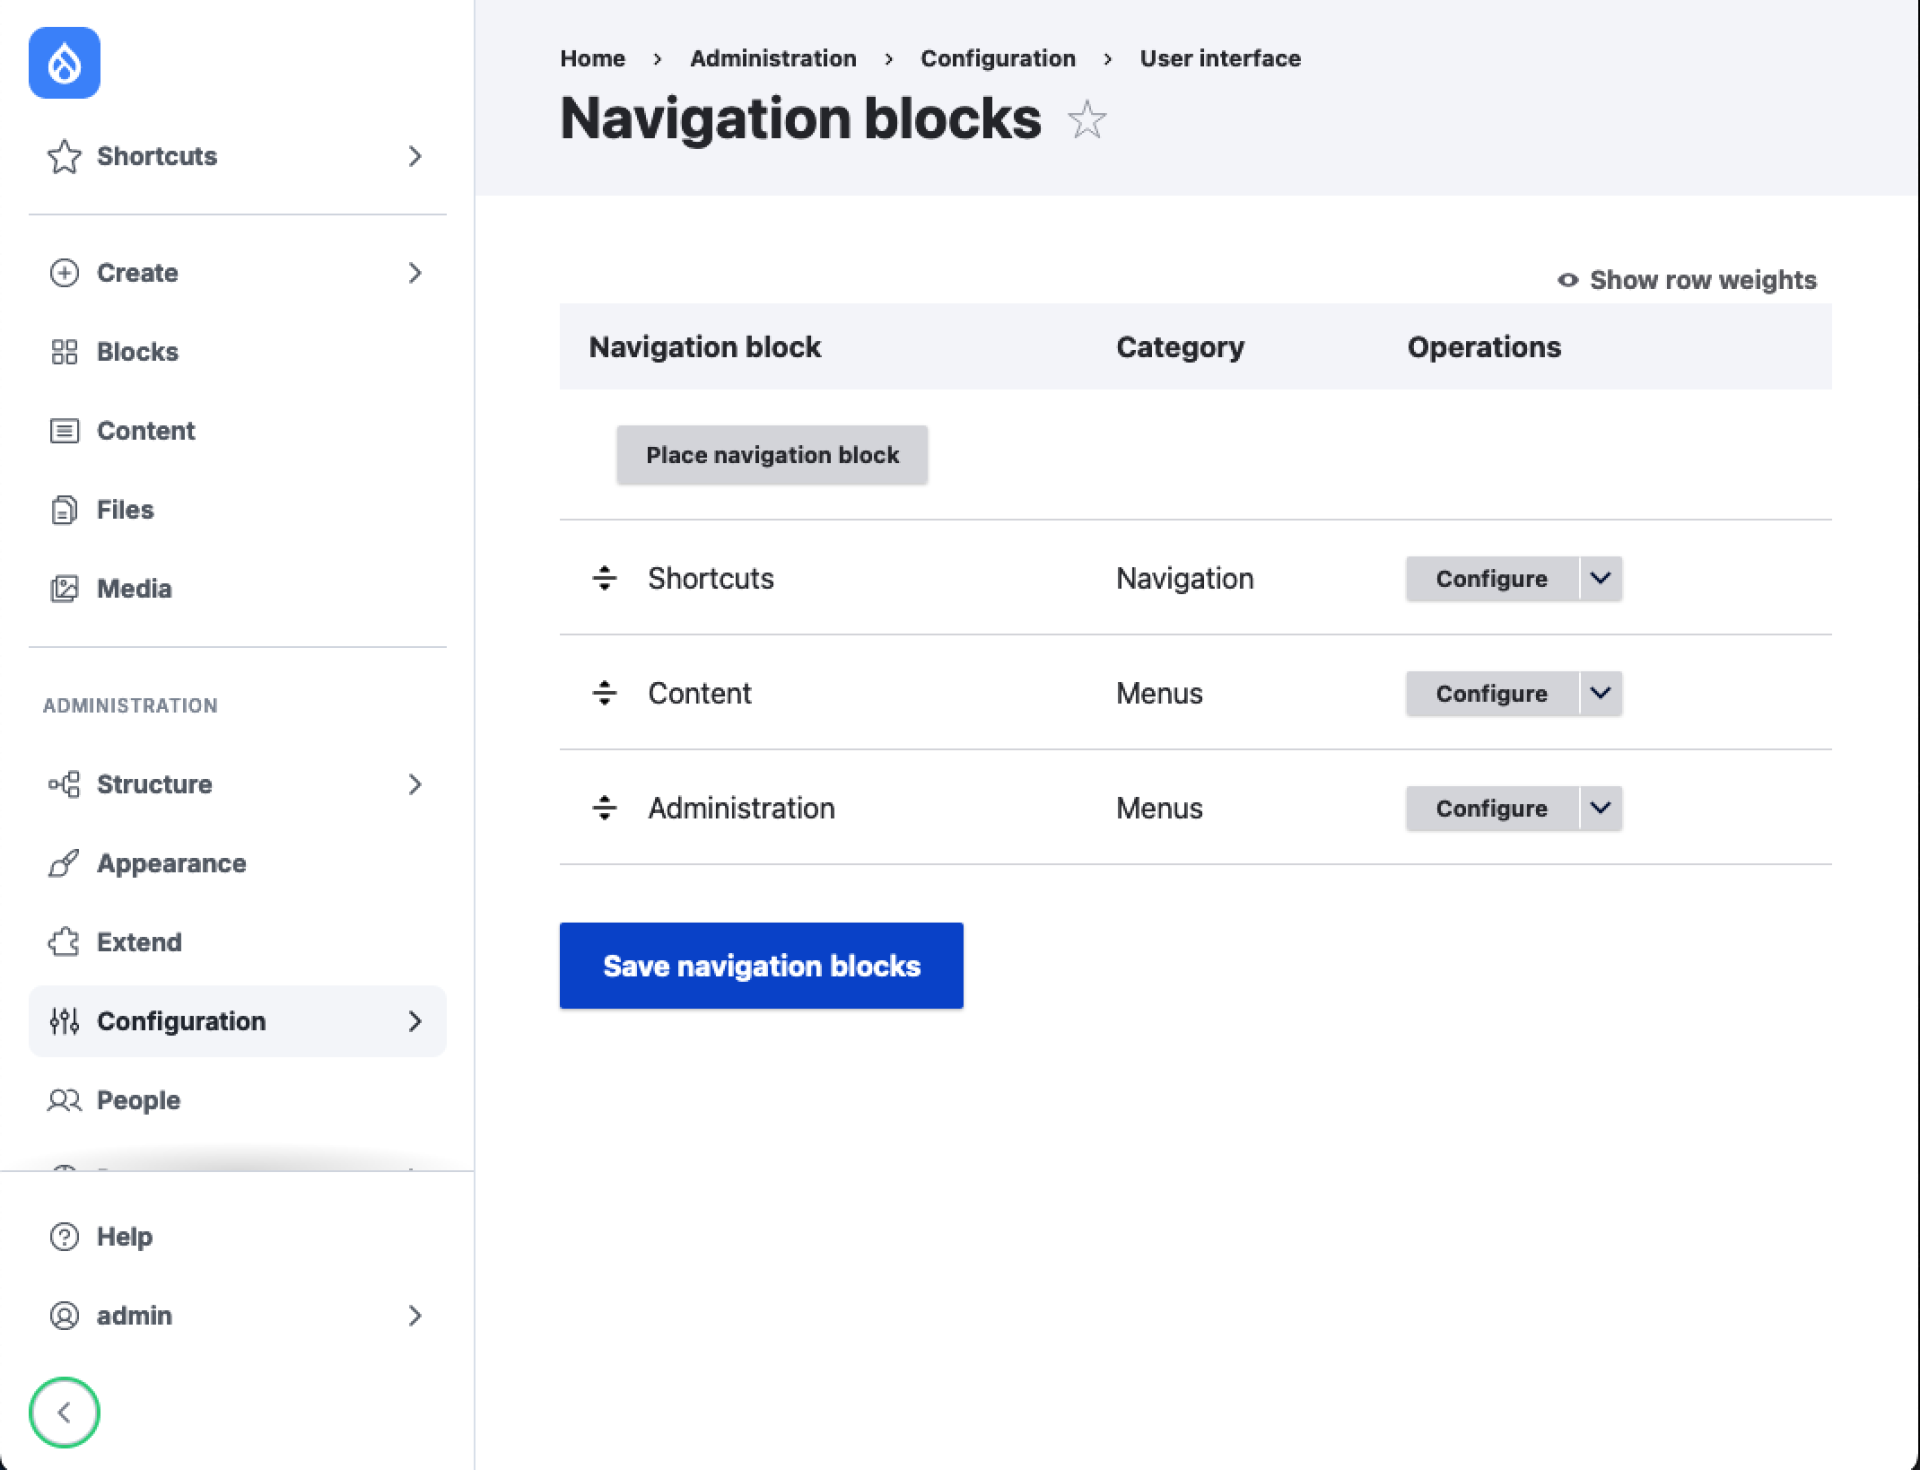Image resolution: width=1920 pixels, height=1470 pixels.
Task: Click the People users icon
Action: 64,1100
